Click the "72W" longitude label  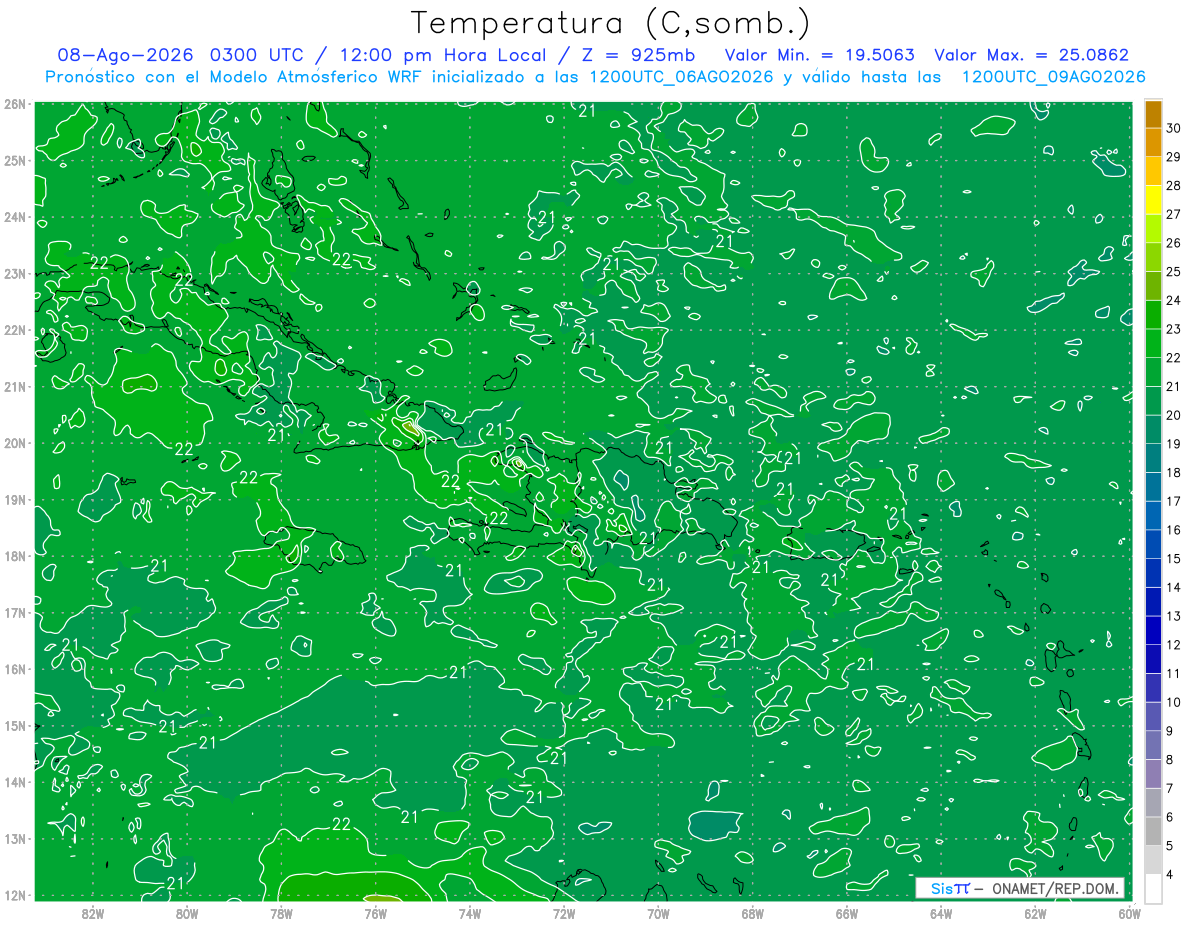point(564,913)
